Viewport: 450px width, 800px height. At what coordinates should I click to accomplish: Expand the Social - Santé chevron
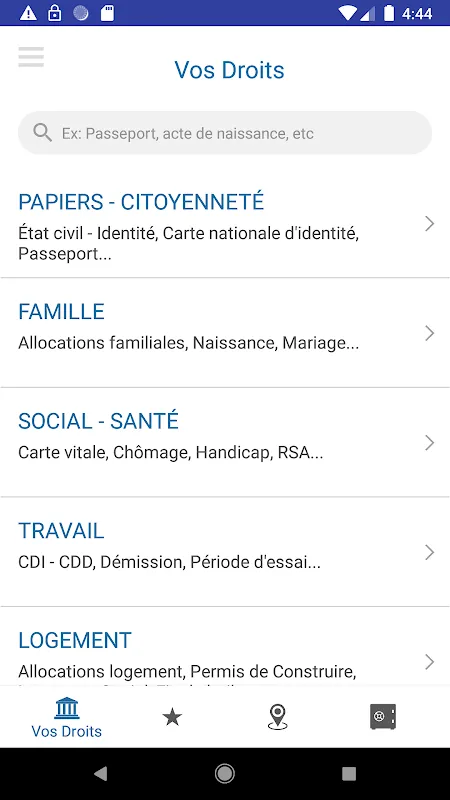coord(430,443)
